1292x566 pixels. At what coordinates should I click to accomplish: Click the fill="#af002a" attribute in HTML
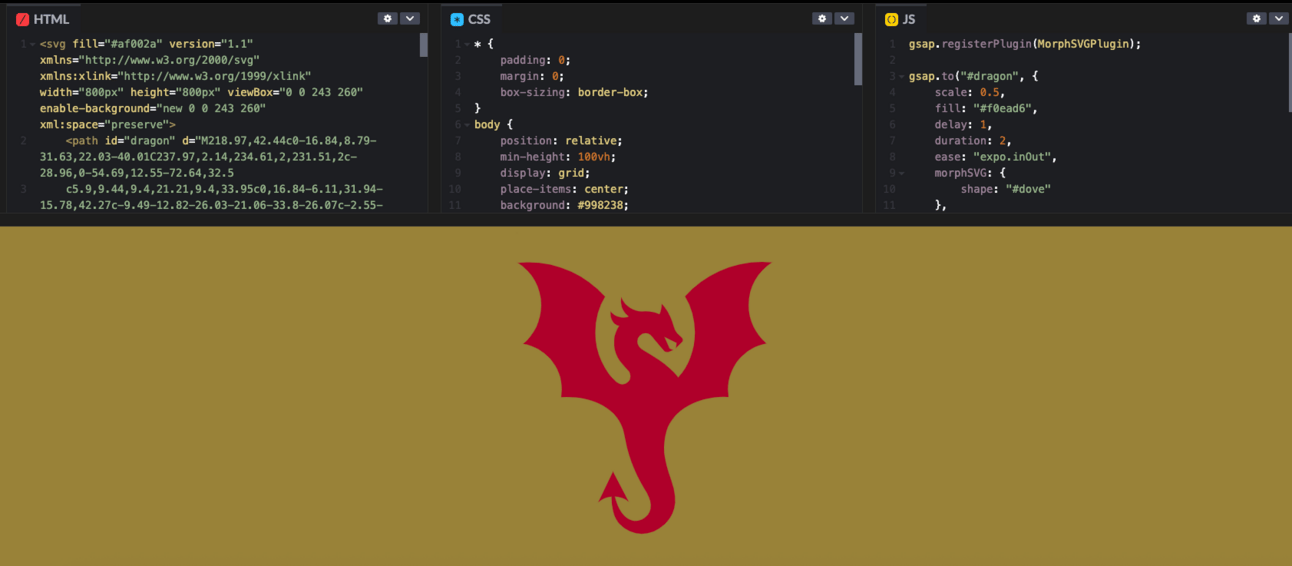[118, 44]
